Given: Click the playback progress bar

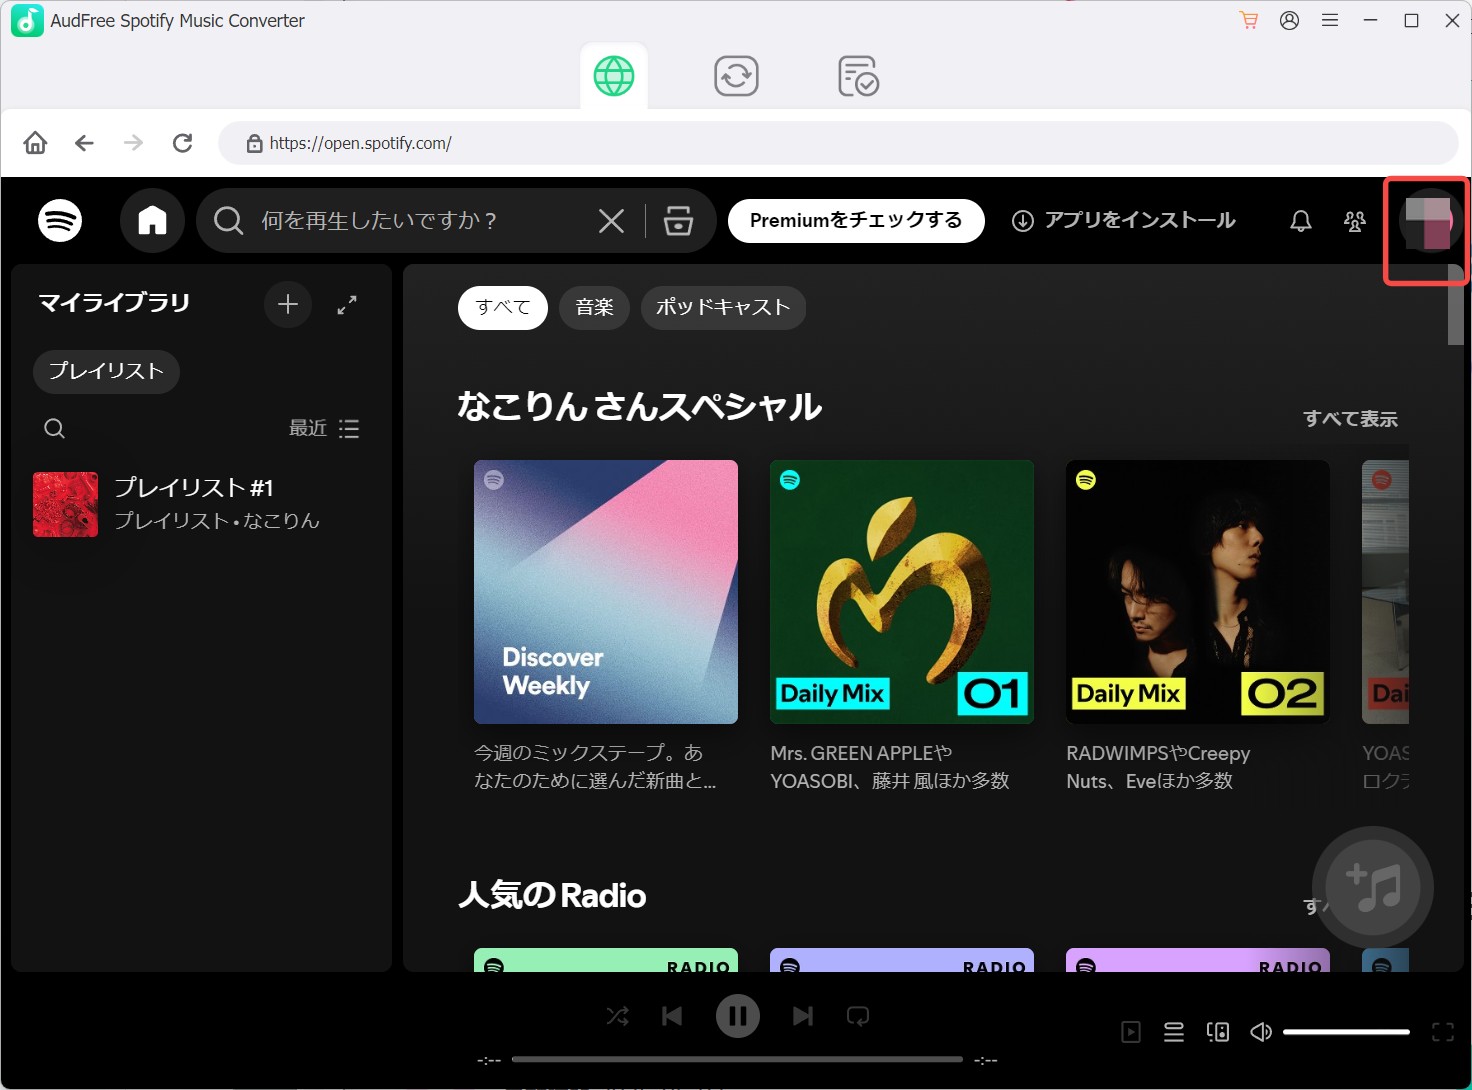Looking at the screenshot, I should [737, 1059].
